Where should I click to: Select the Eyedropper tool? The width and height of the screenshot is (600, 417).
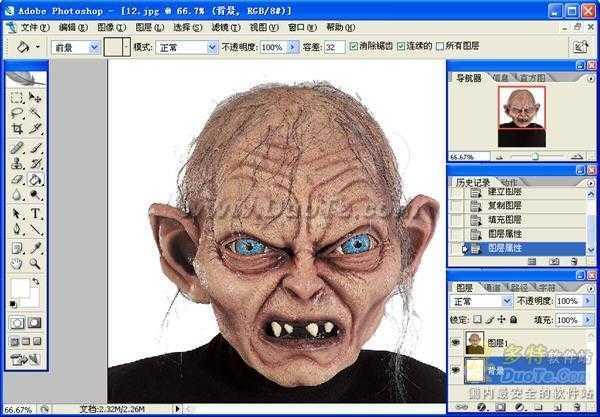(x=35, y=247)
